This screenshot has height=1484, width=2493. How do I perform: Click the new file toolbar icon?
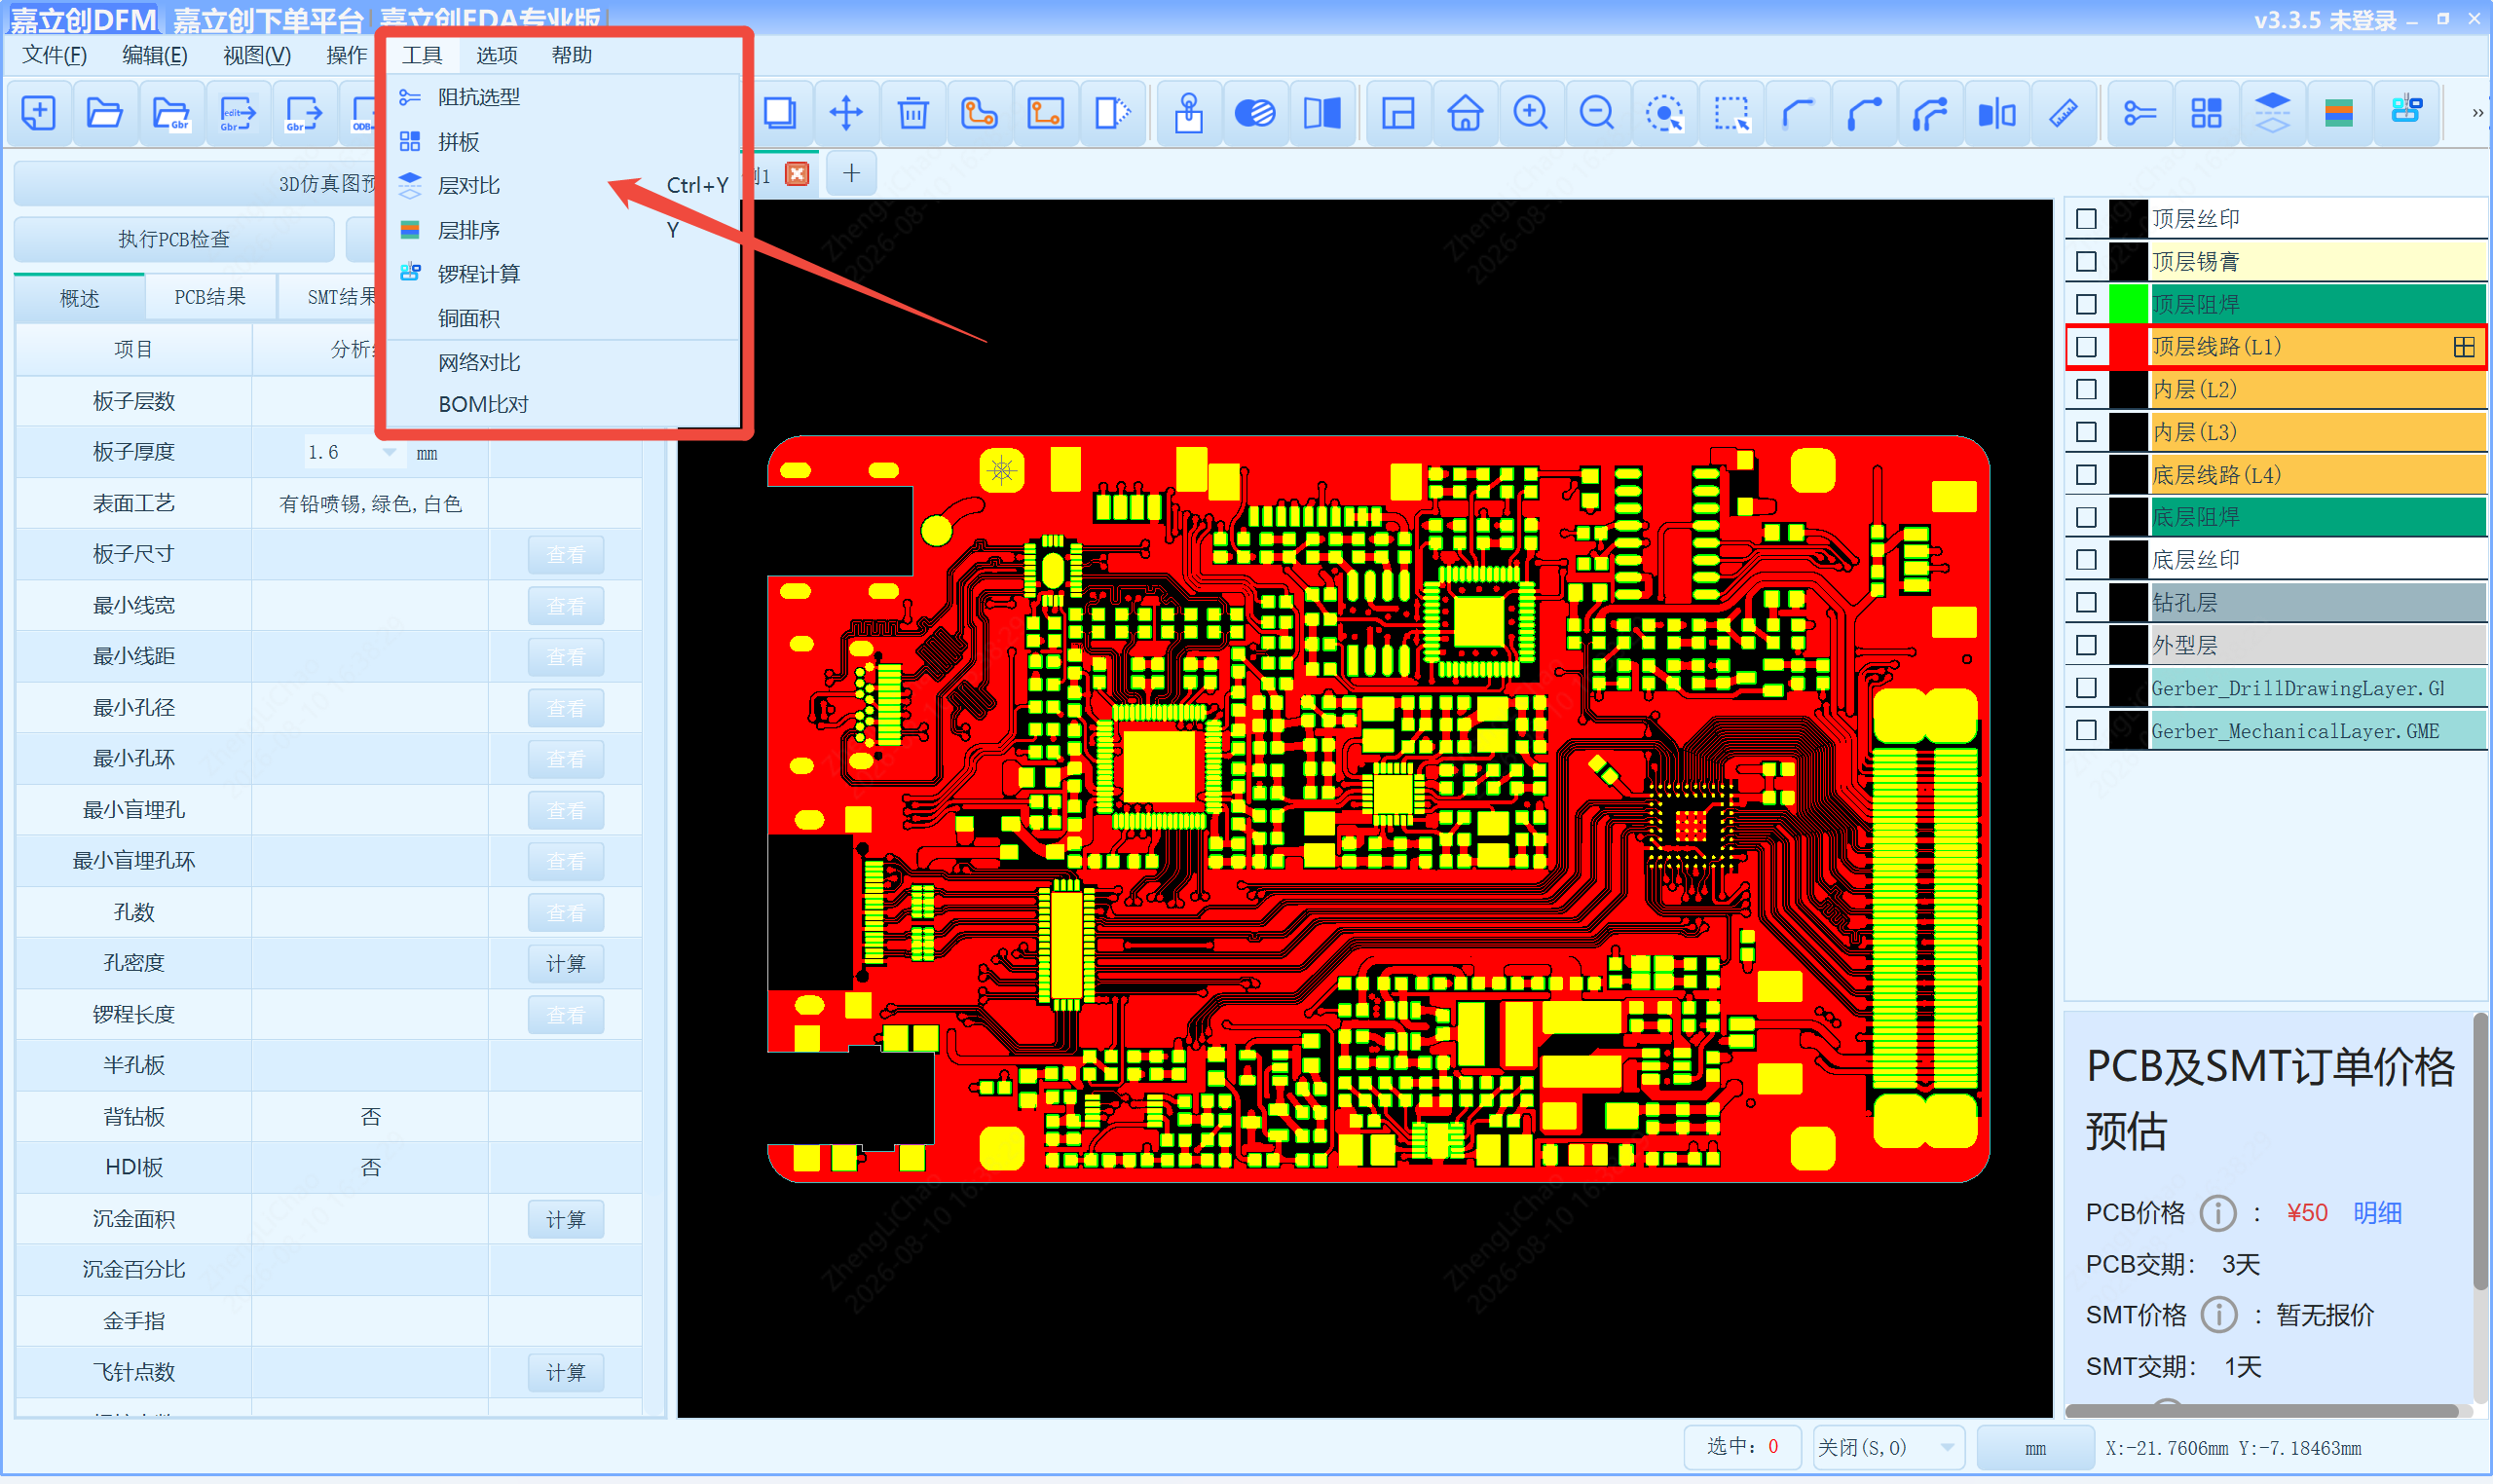pos(38,113)
